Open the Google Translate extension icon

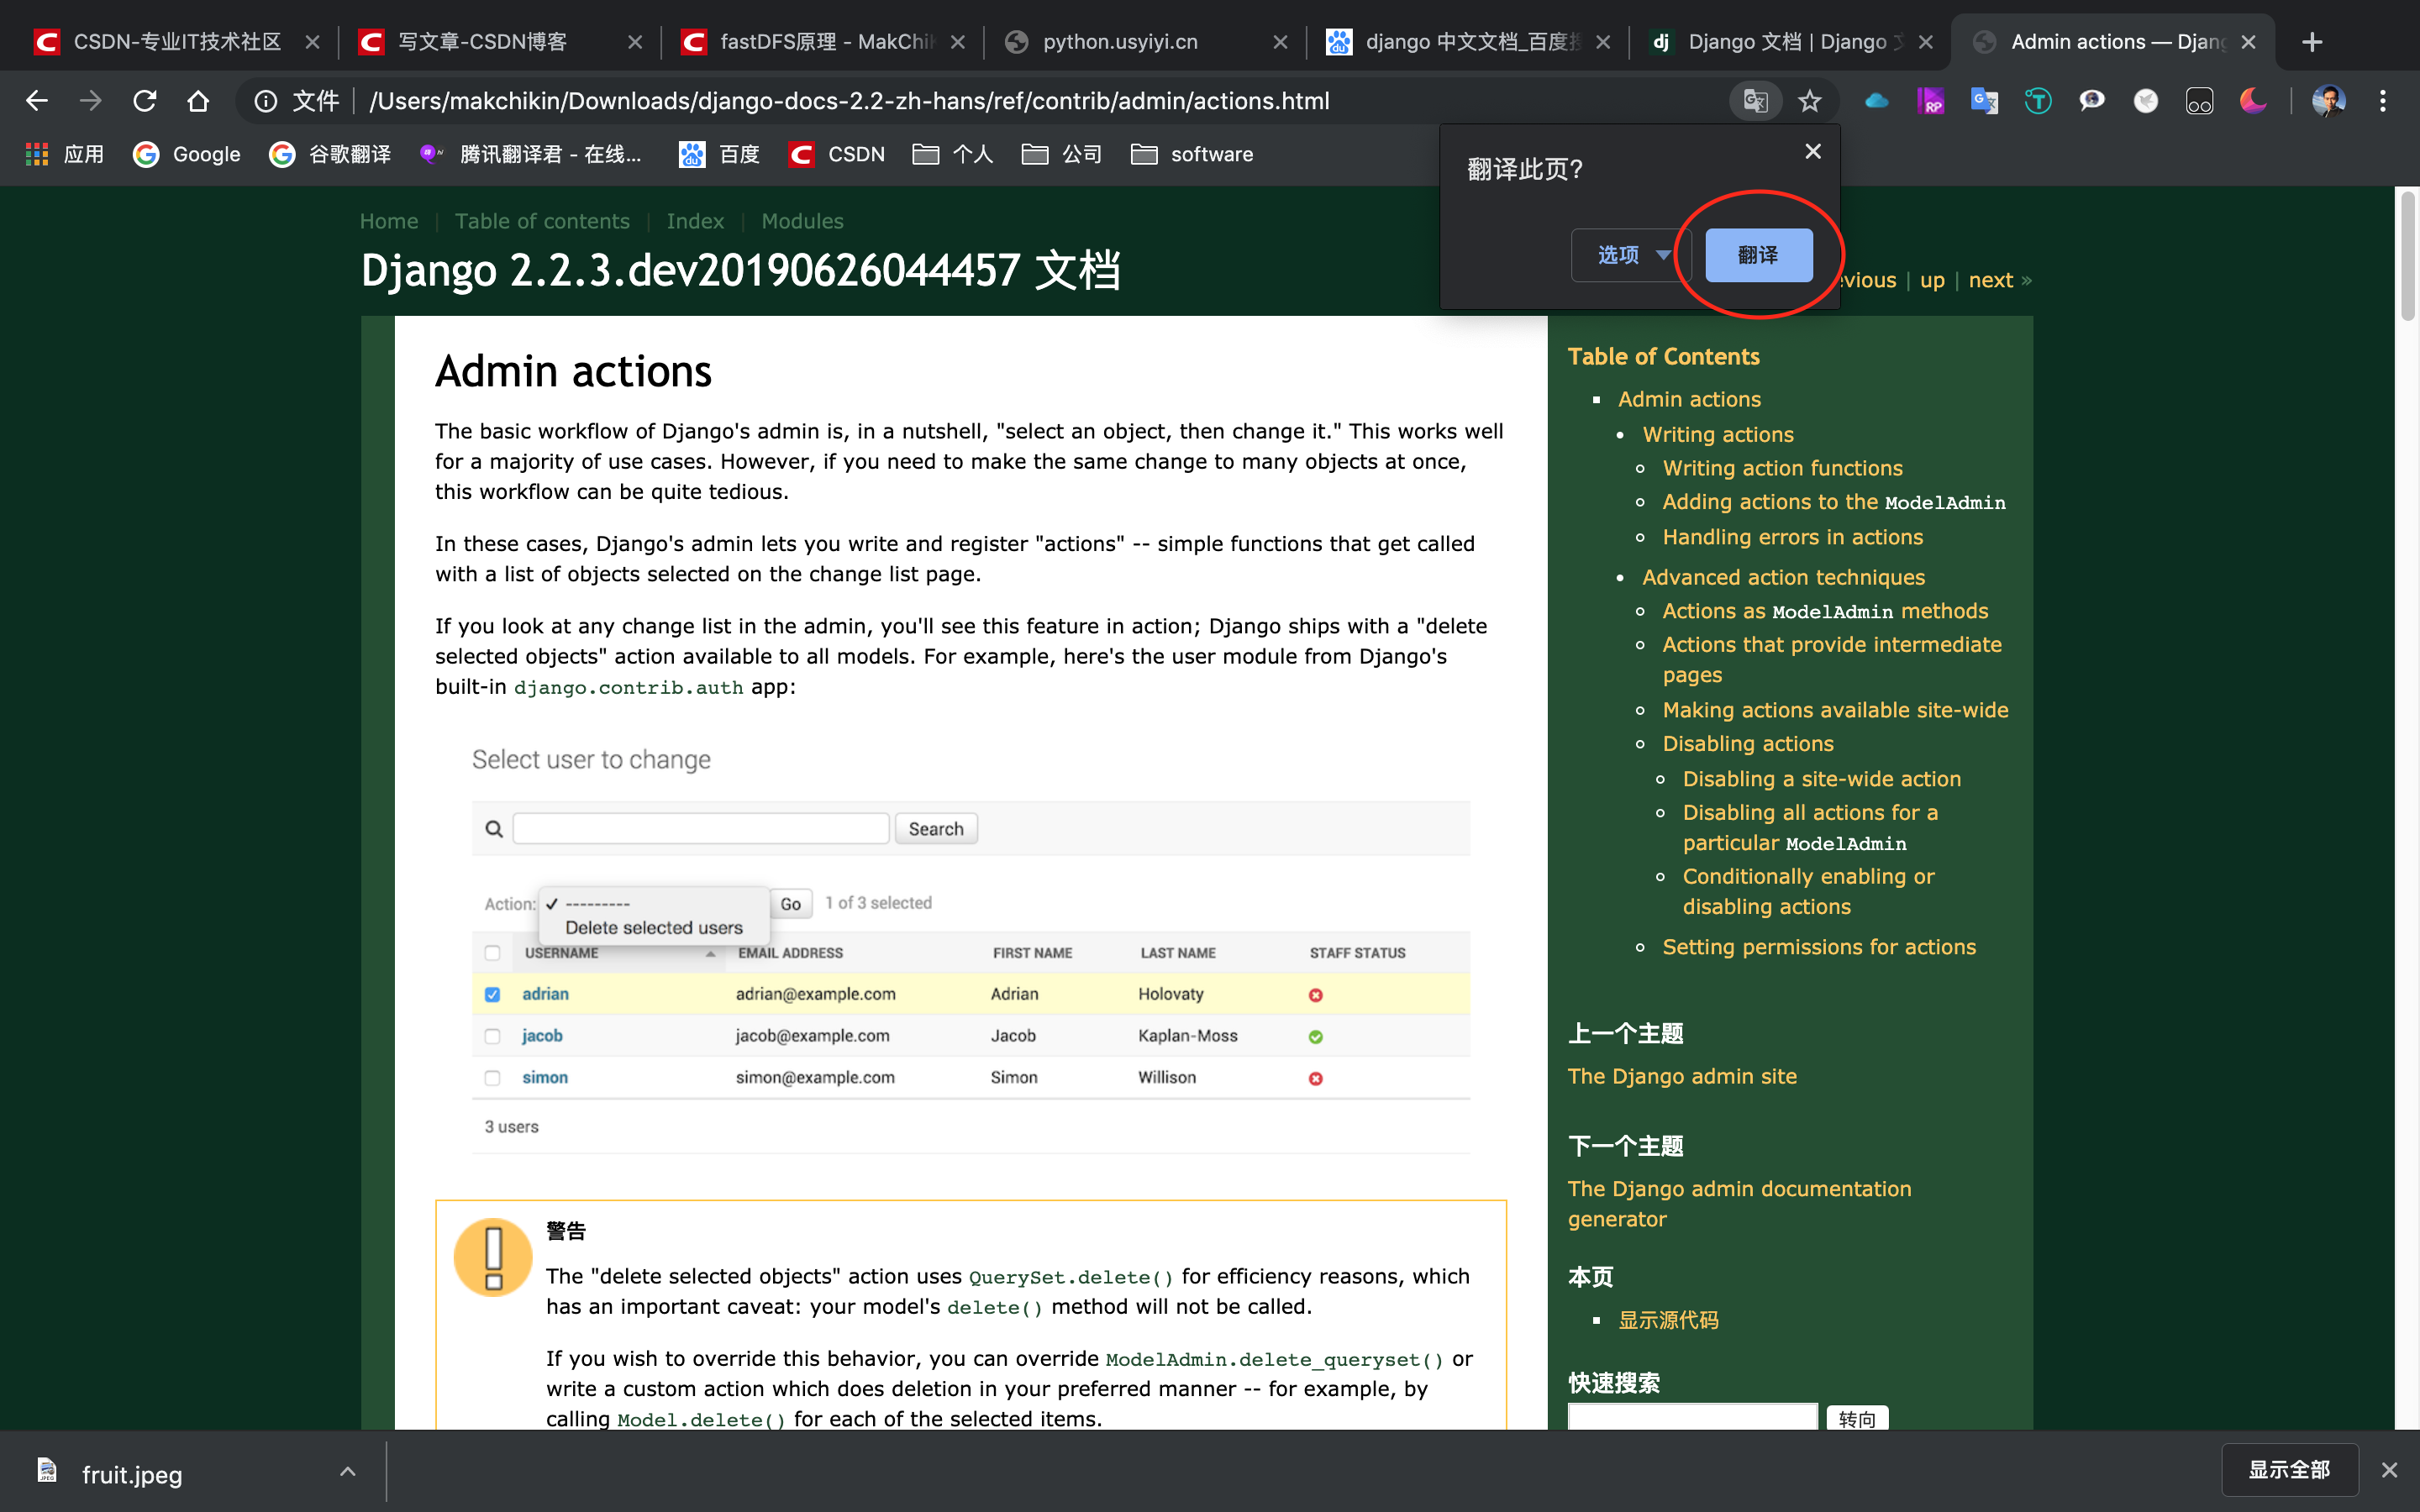click(1984, 101)
